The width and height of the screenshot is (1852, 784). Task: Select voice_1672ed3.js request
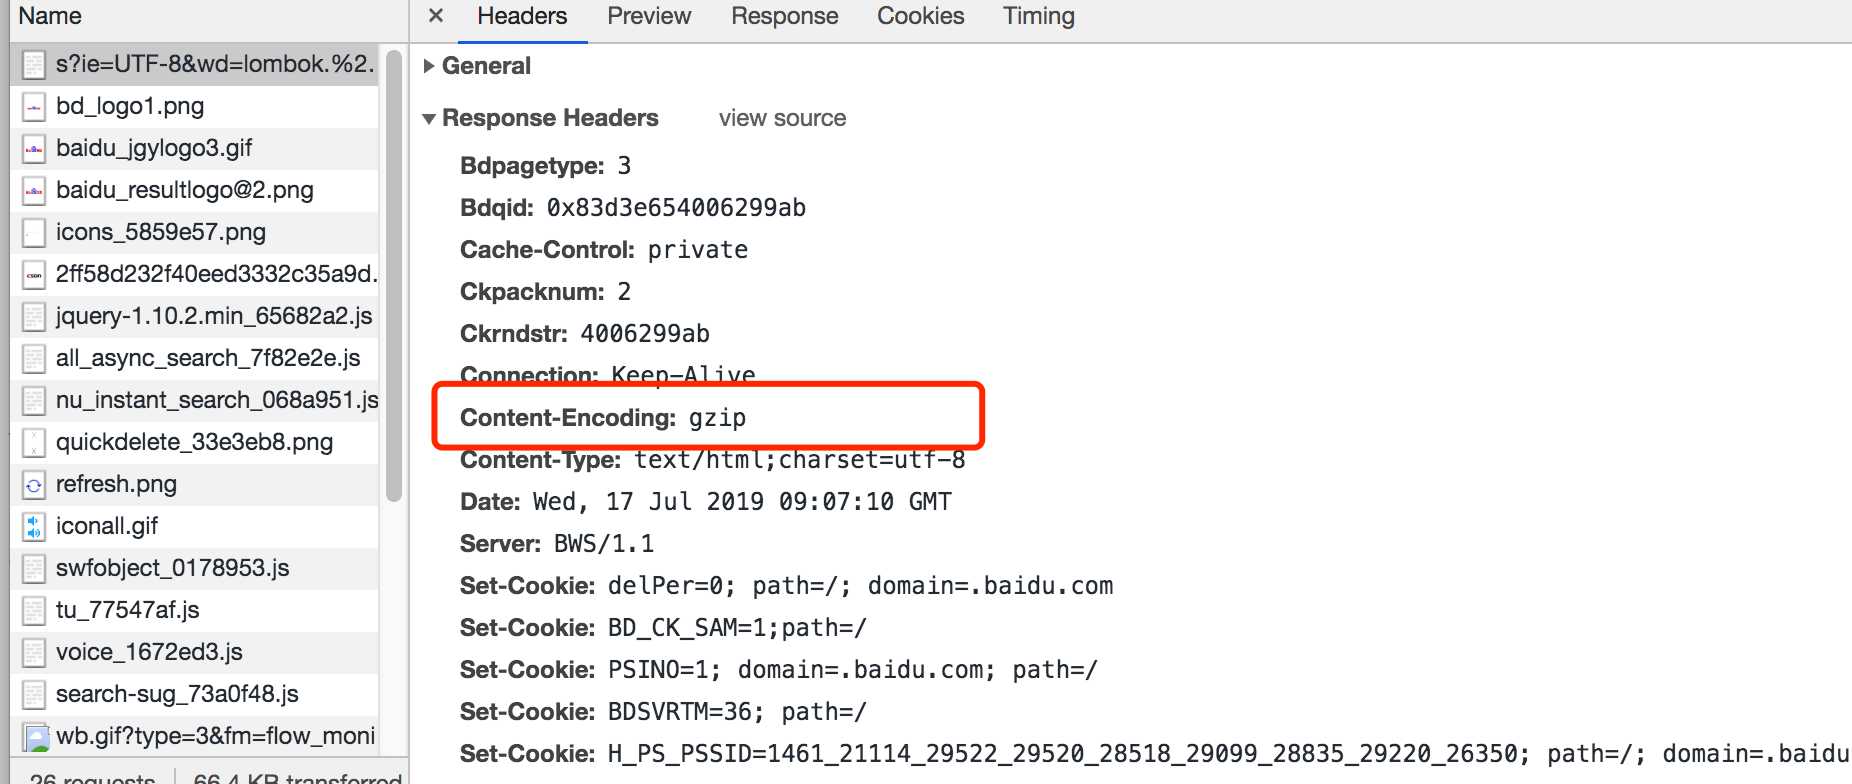click(x=194, y=652)
